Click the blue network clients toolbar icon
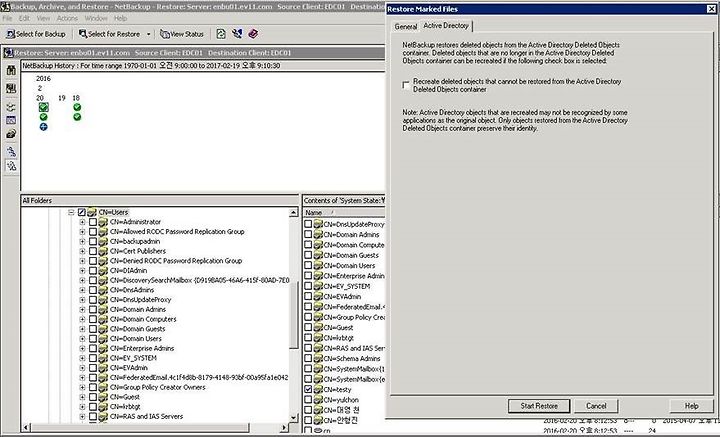Image resolution: width=720 pixels, height=437 pixels. point(237,34)
